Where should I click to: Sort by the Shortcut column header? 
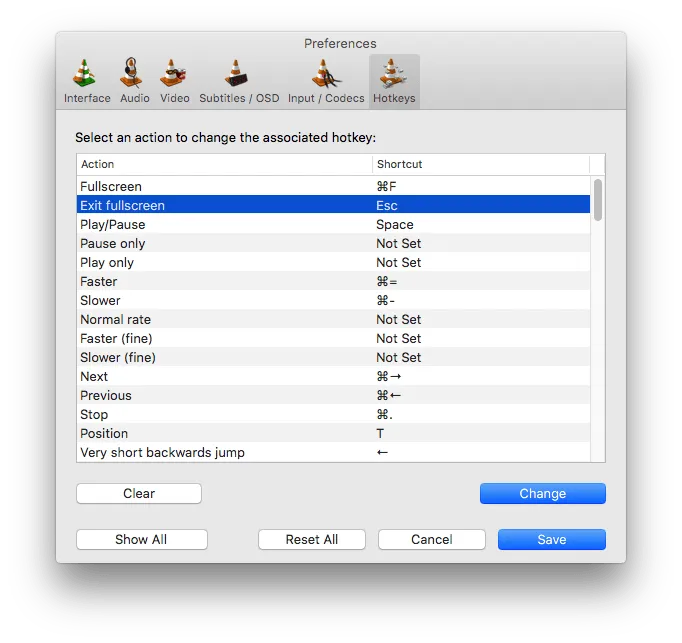coord(481,164)
